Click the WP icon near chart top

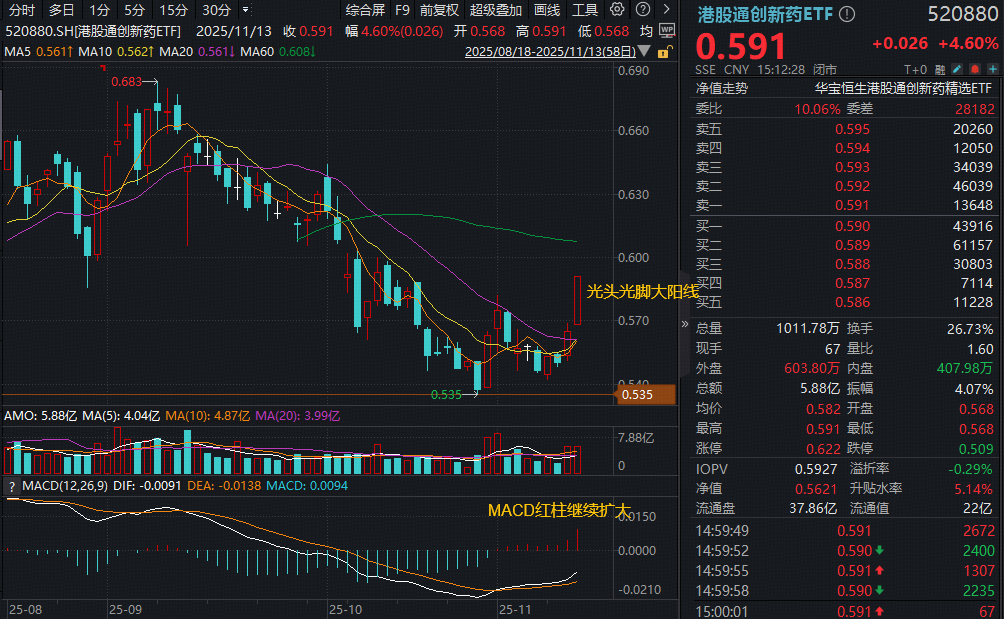(668, 30)
